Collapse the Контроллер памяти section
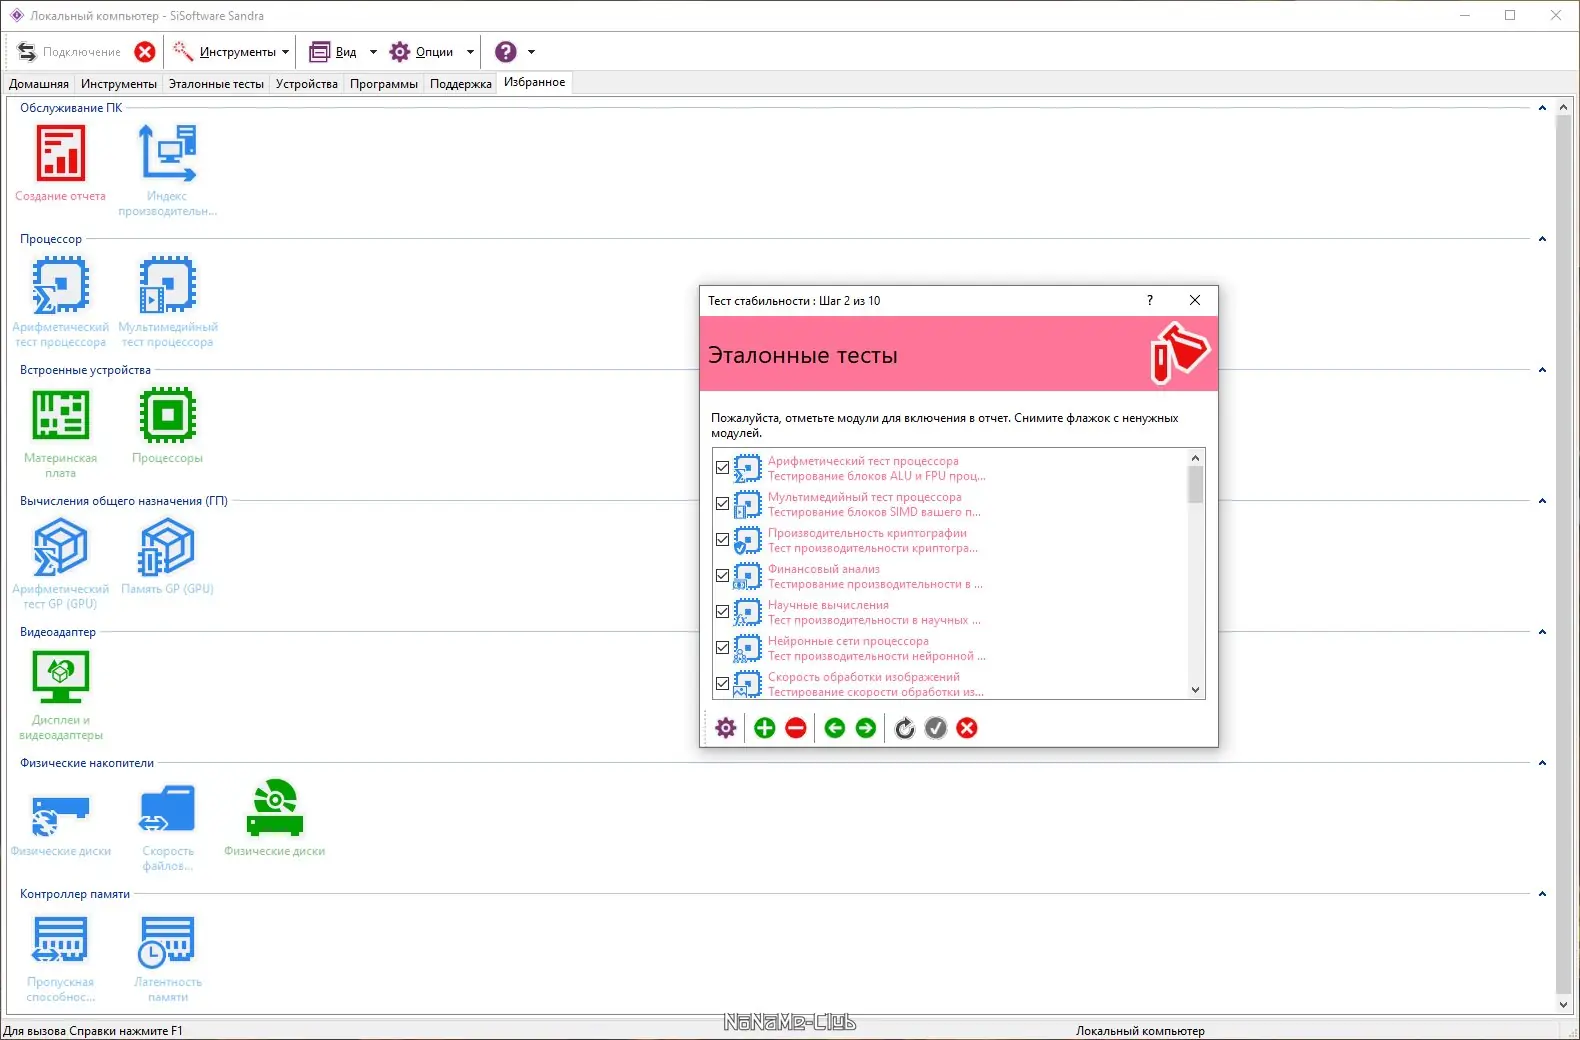The width and height of the screenshot is (1580, 1040). click(1542, 894)
